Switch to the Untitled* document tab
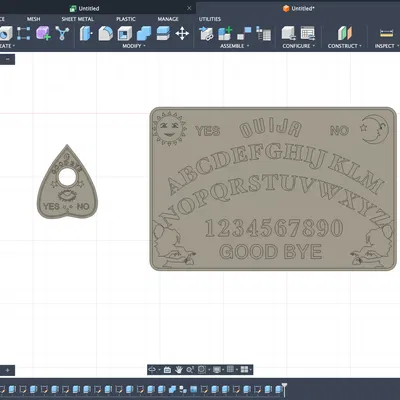The image size is (400, 400). pos(298,8)
